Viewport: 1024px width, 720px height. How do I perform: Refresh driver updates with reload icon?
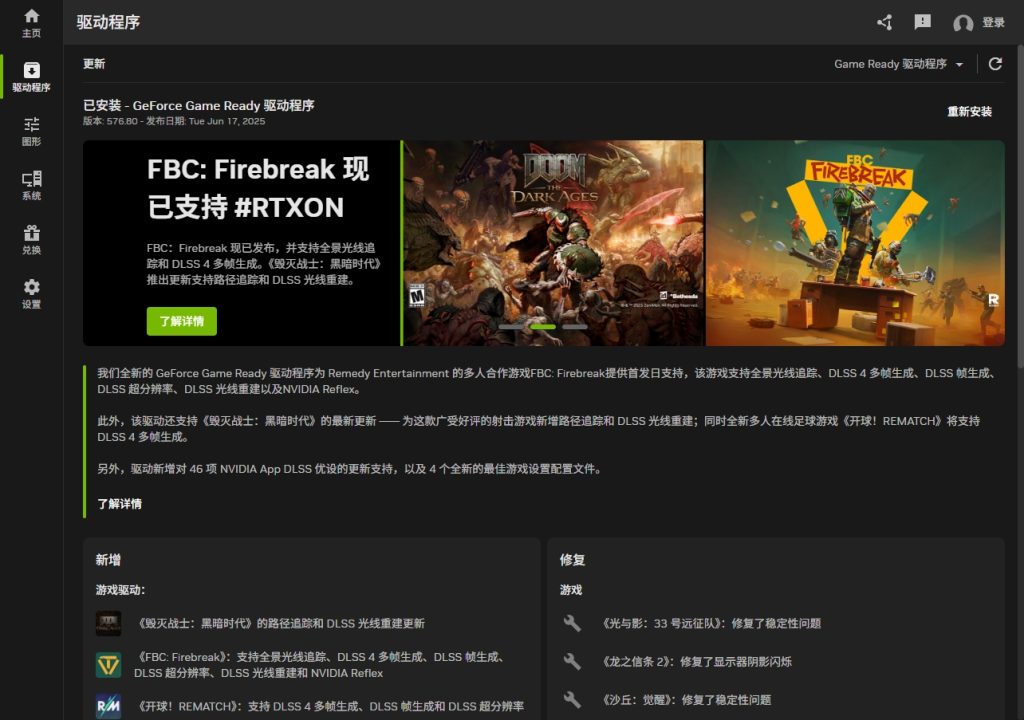995,63
